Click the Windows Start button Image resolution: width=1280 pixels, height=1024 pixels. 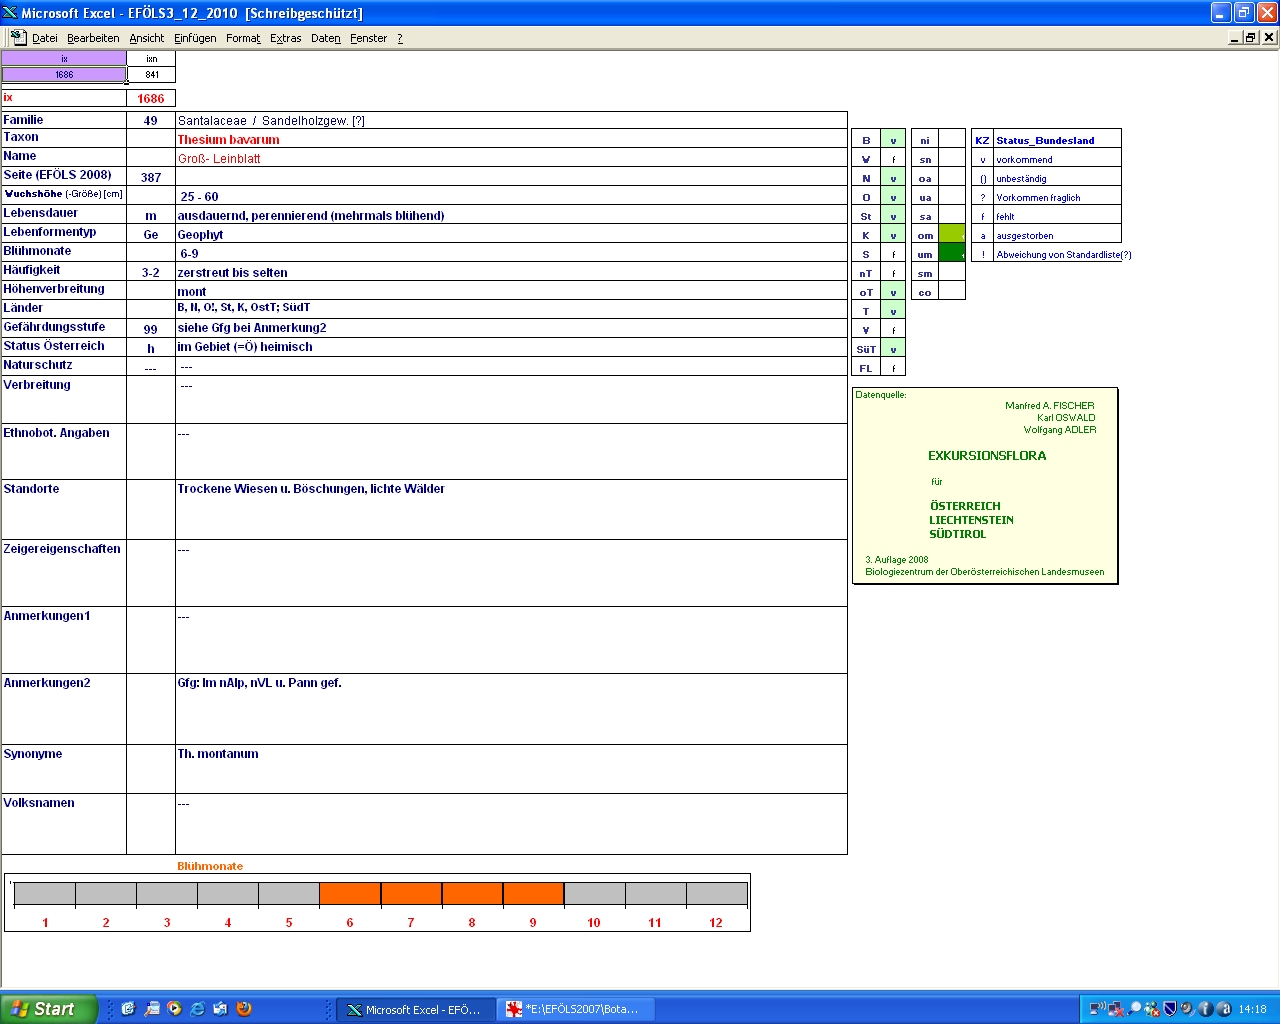tap(49, 1009)
